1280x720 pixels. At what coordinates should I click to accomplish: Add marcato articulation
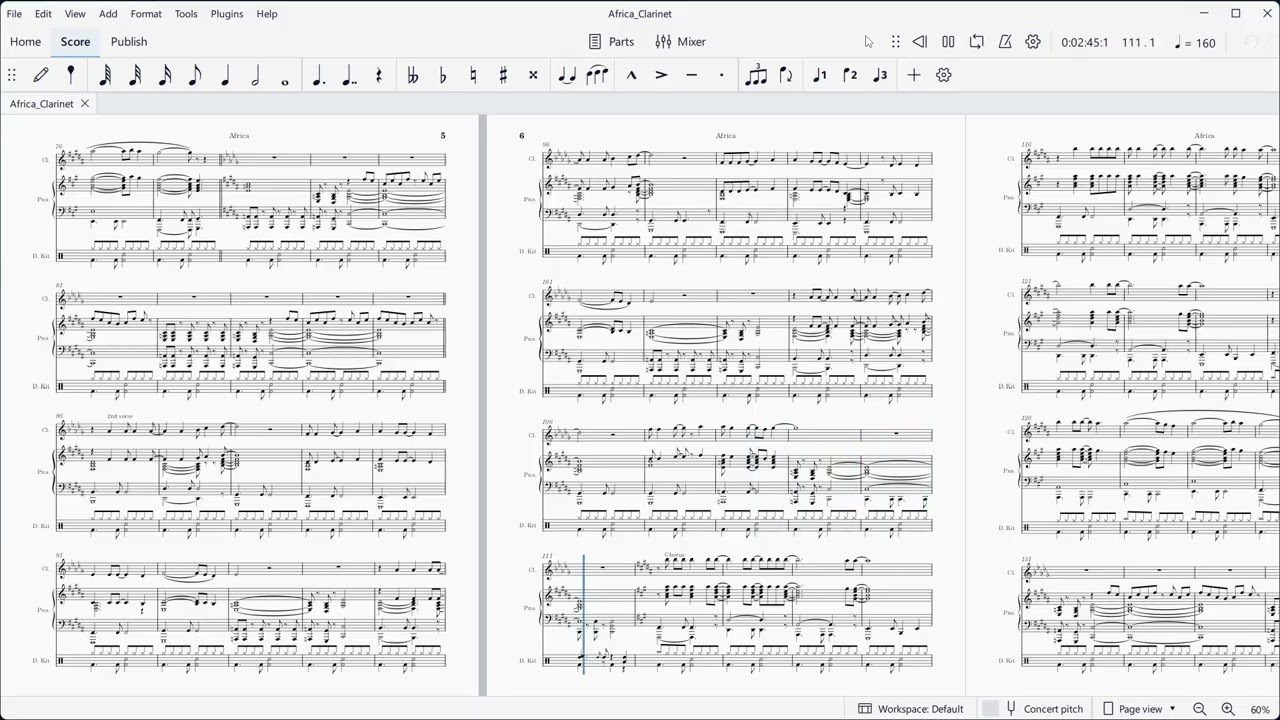pyautogui.click(x=631, y=75)
